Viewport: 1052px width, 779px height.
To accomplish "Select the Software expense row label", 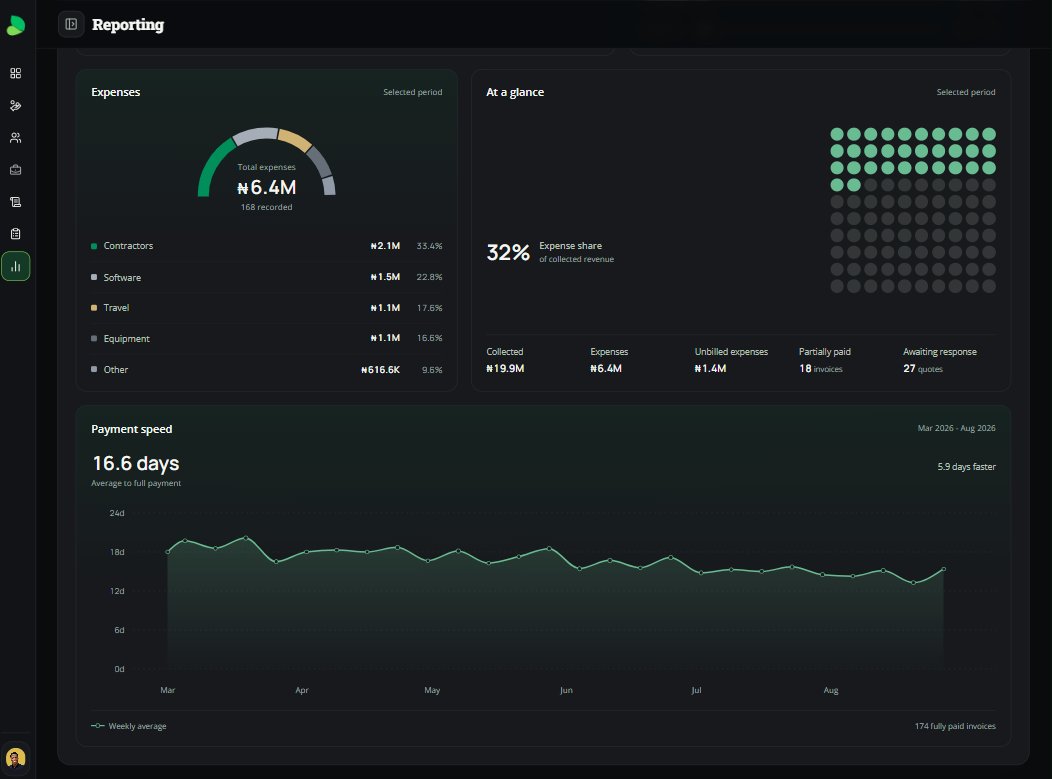I will click(x=122, y=277).
